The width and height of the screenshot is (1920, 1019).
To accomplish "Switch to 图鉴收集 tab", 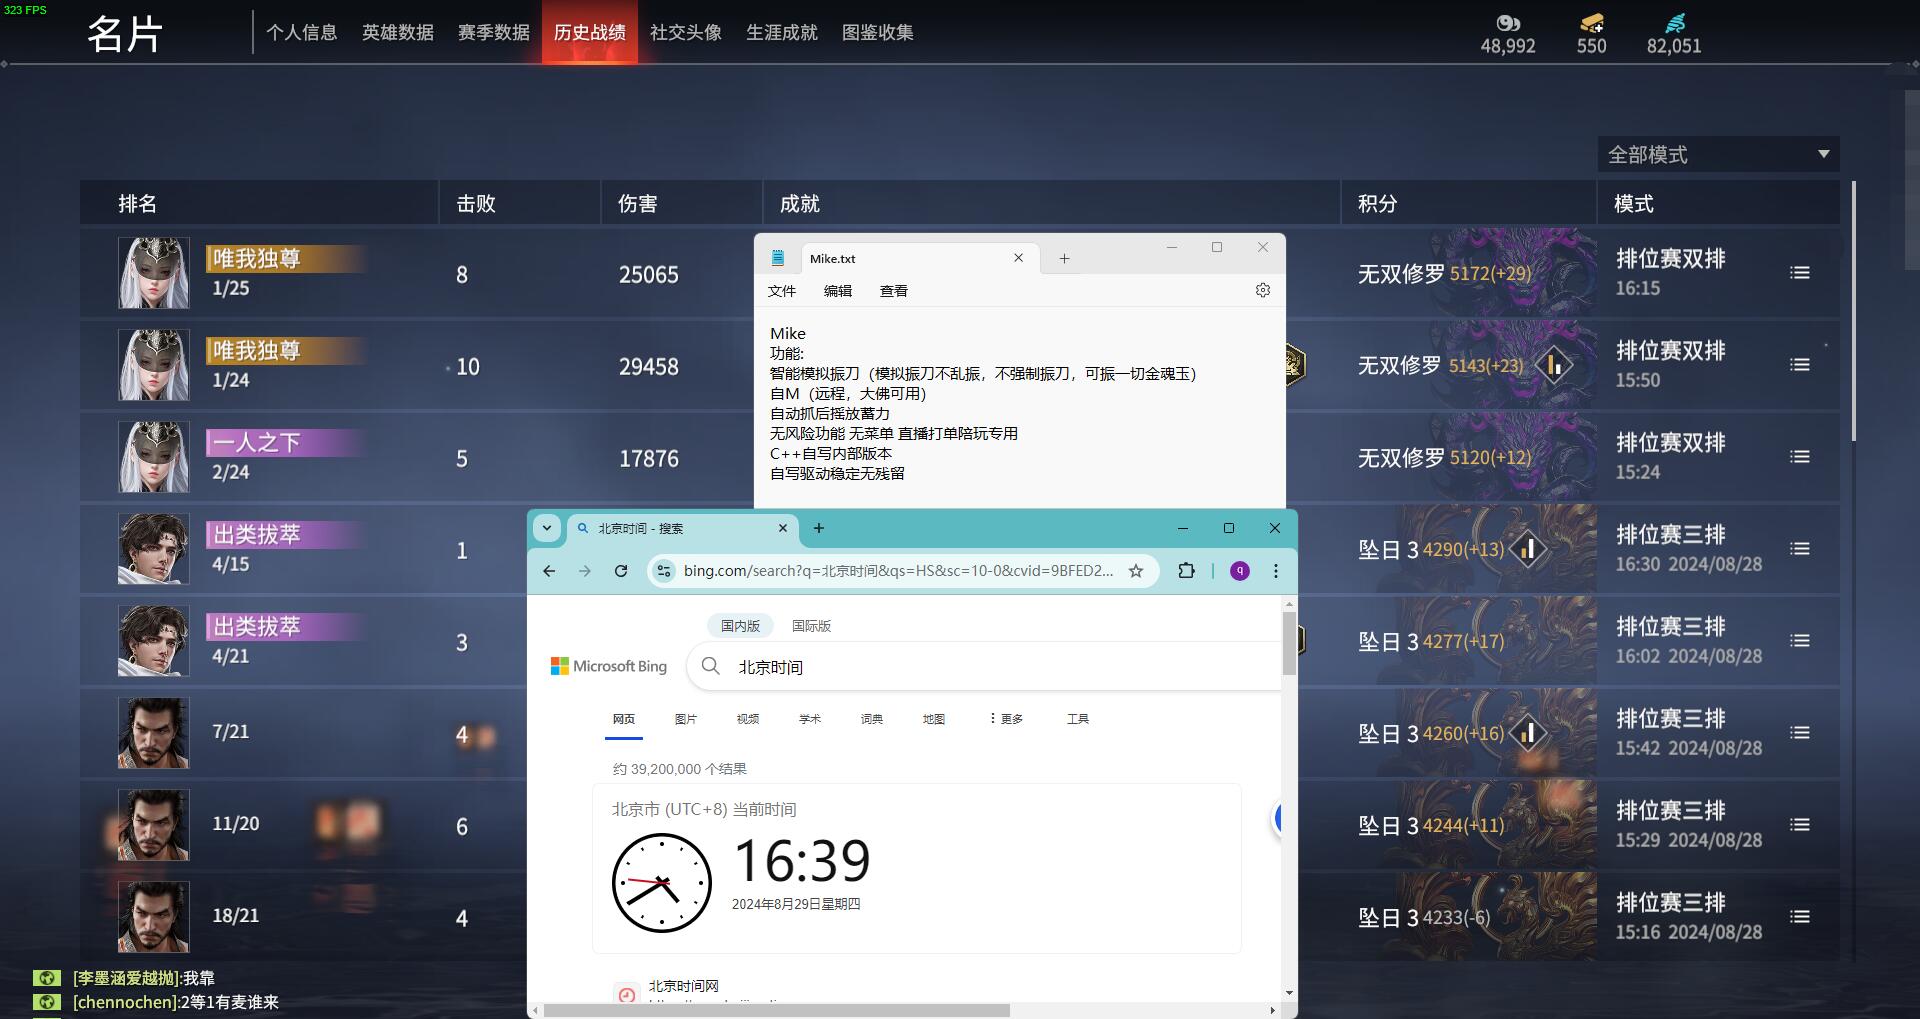I will (878, 33).
